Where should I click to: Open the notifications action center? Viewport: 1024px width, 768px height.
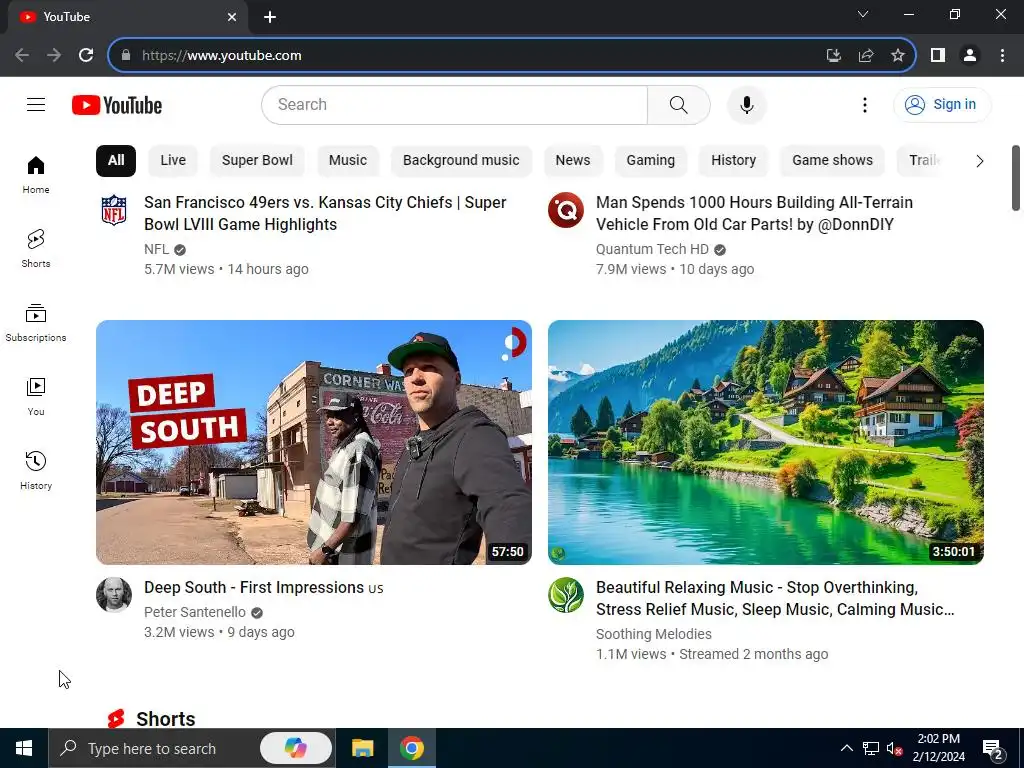coord(993,749)
